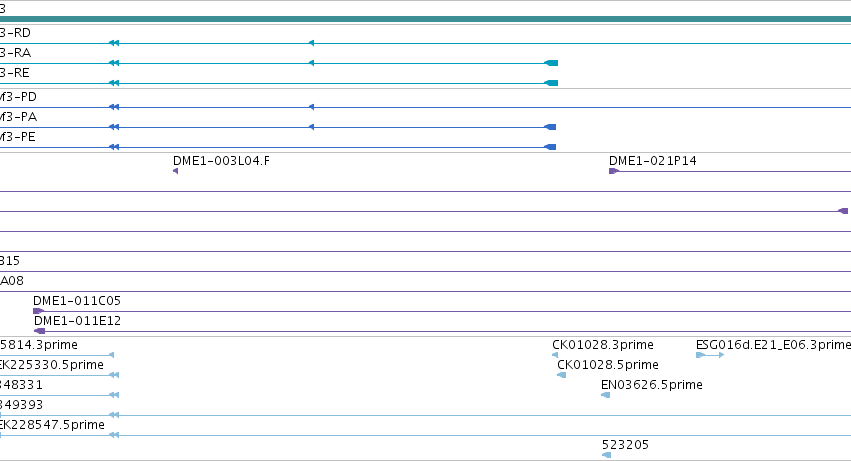Select the DME1-011C05 label
This screenshot has width=851, height=461.
(77, 301)
